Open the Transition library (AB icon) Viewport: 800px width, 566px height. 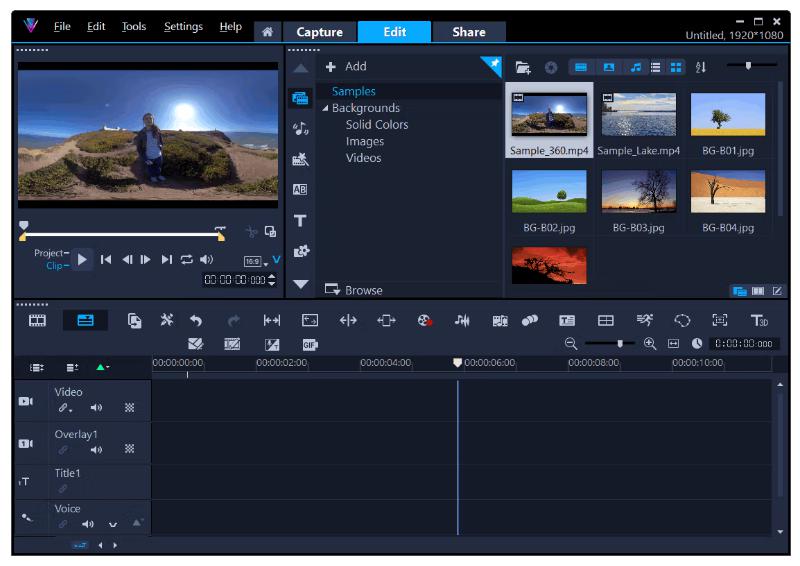point(300,189)
